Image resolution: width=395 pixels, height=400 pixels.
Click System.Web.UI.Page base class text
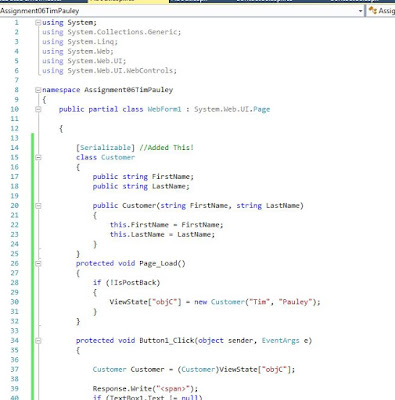coord(232,109)
